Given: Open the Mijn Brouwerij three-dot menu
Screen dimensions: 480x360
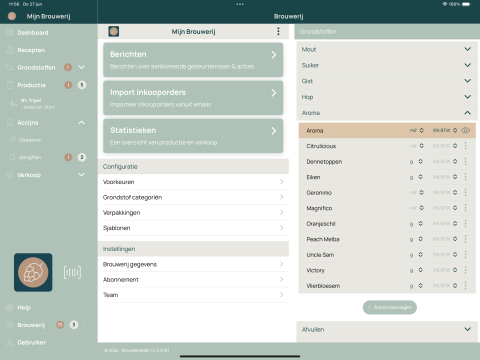Looking at the screenshot, I should [x=278, y=31].
